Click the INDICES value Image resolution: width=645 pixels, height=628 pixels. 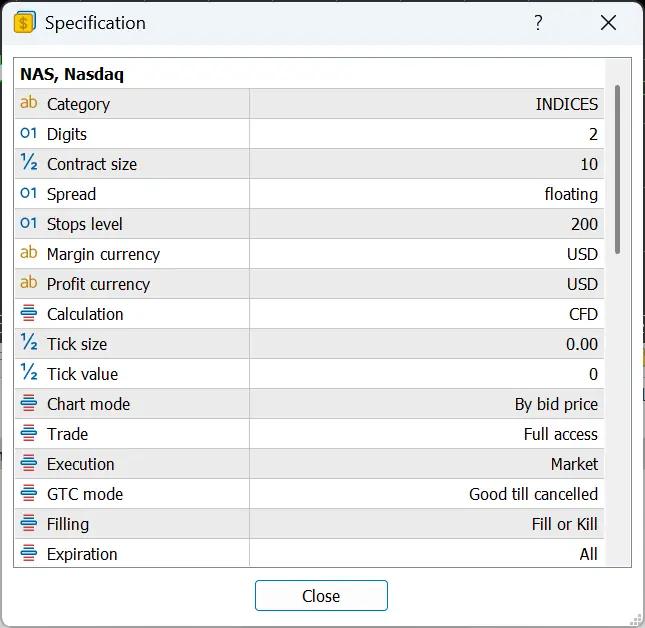566,104
